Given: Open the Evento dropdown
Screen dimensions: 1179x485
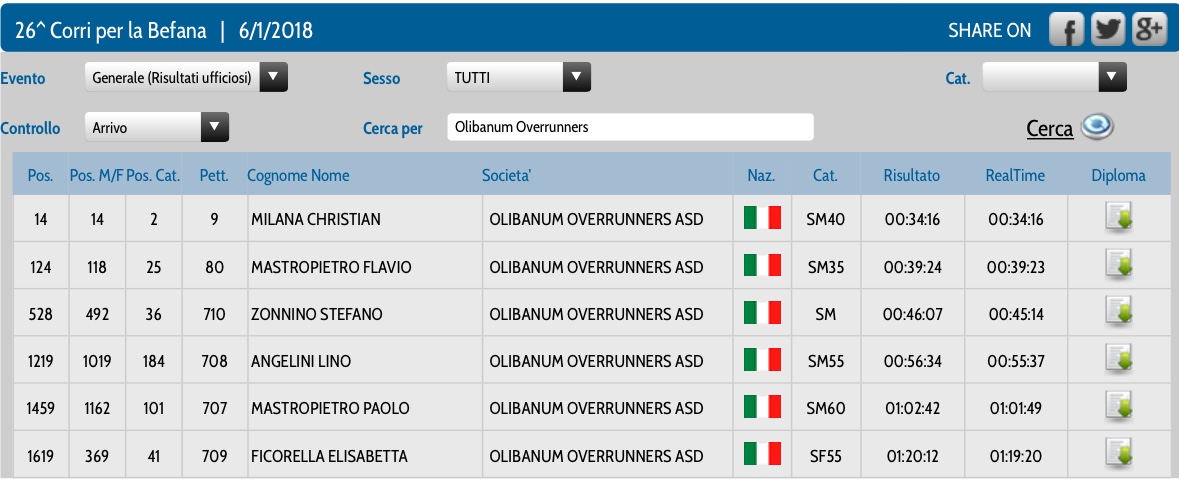Looking at the screenshot, I should pos(186,77).
